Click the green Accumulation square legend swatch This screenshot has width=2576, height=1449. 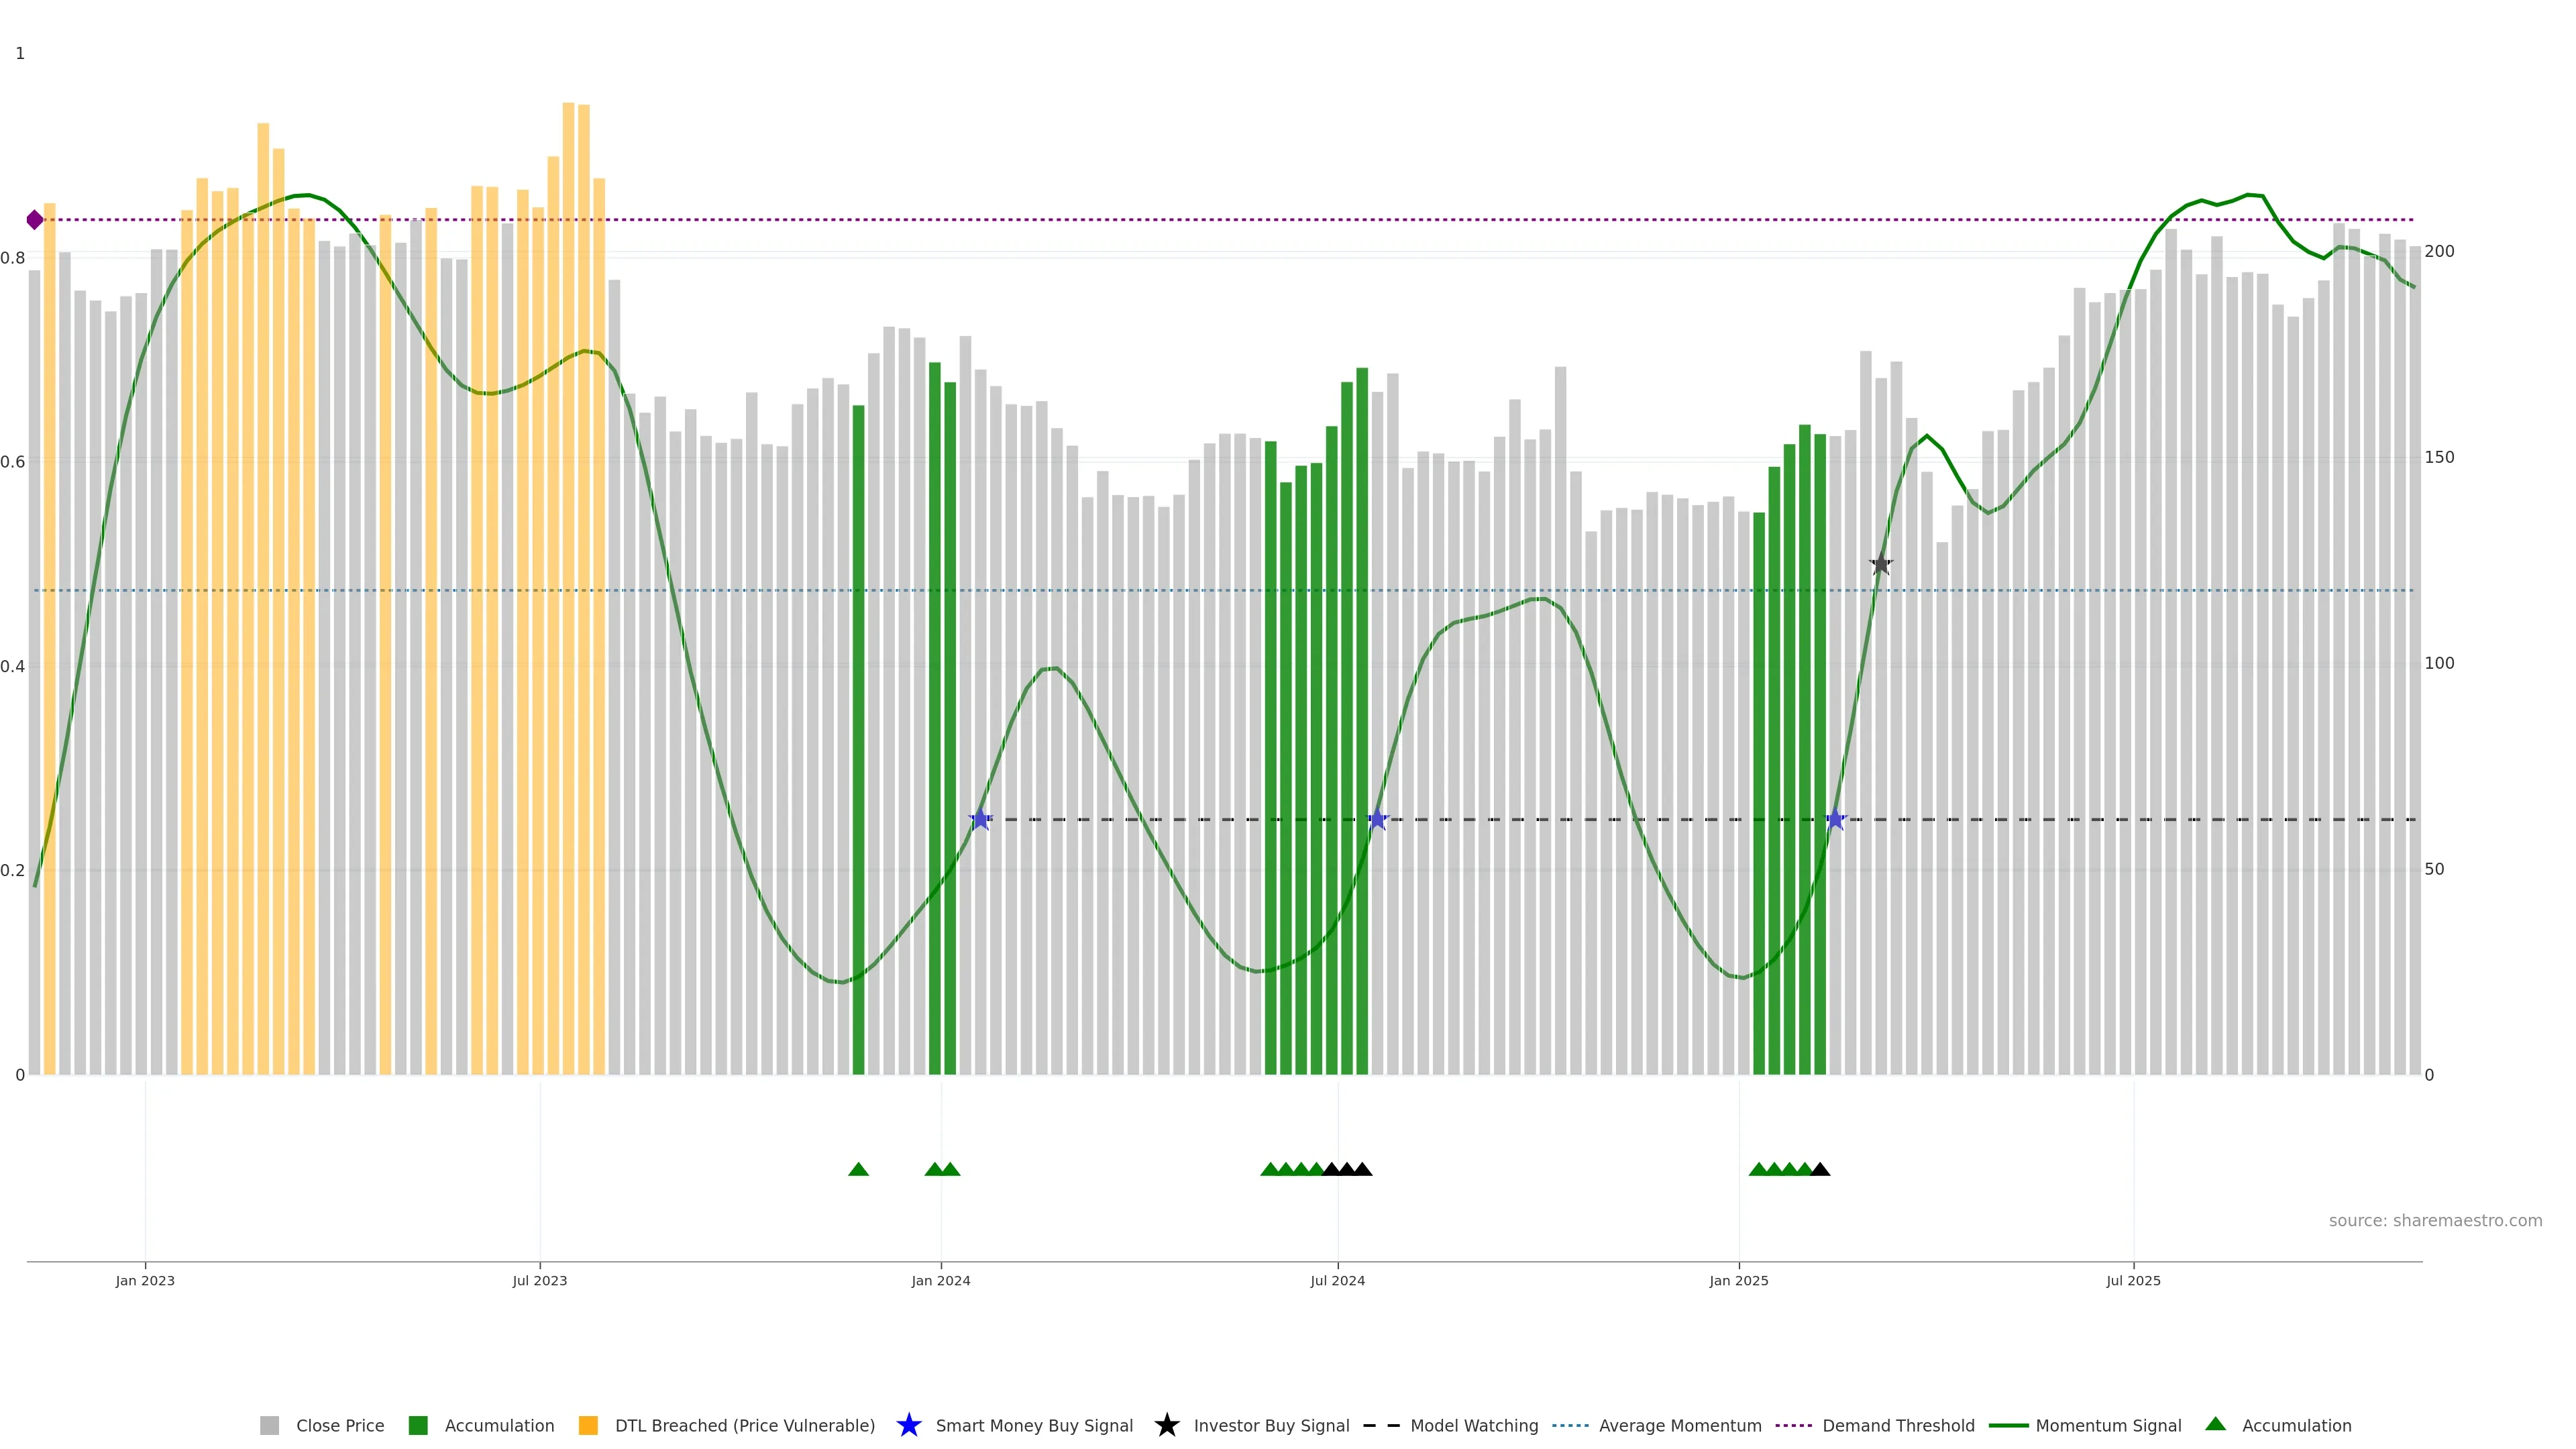tap(418, 1425)
